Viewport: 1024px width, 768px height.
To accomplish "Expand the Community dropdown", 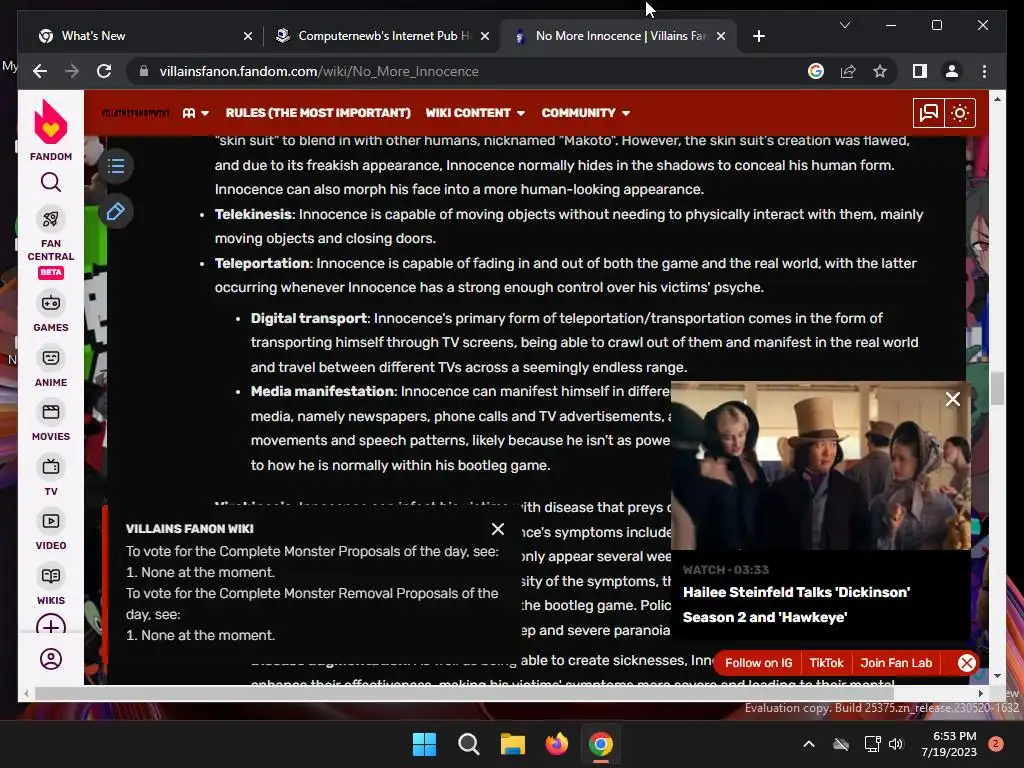I will click(x=586, y=113).
